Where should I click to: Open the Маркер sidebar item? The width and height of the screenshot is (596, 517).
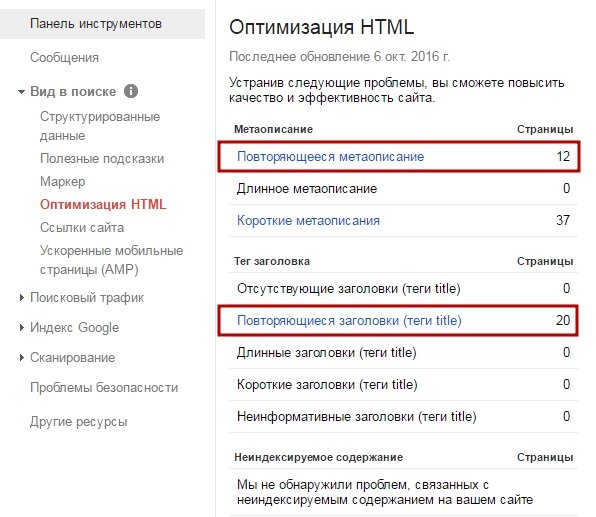(62, 181)
